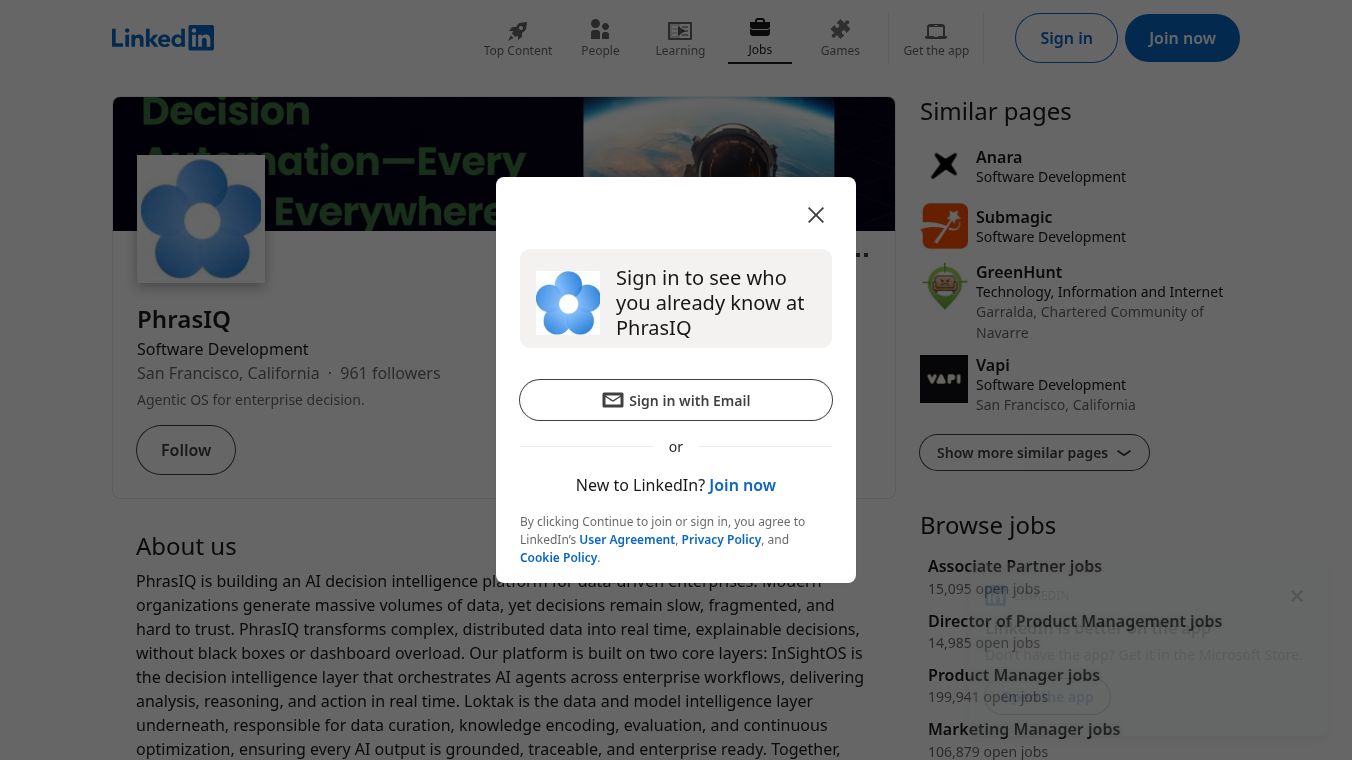Open the Cookie Policy link
The image size is (1352, 760).
(558, 557)
